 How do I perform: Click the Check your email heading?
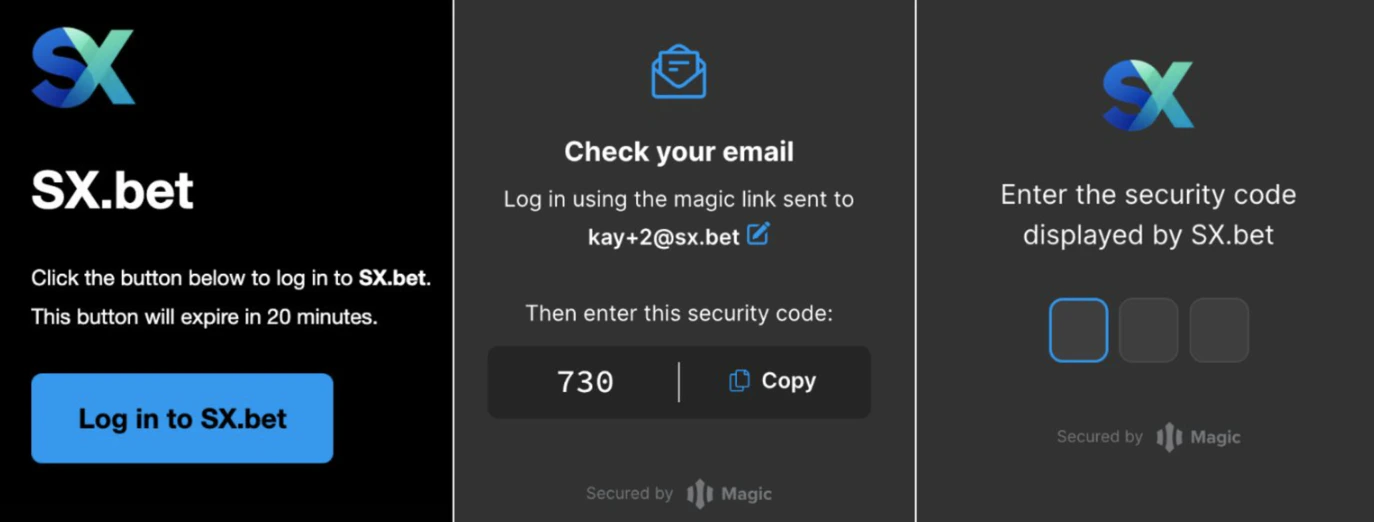679,152
